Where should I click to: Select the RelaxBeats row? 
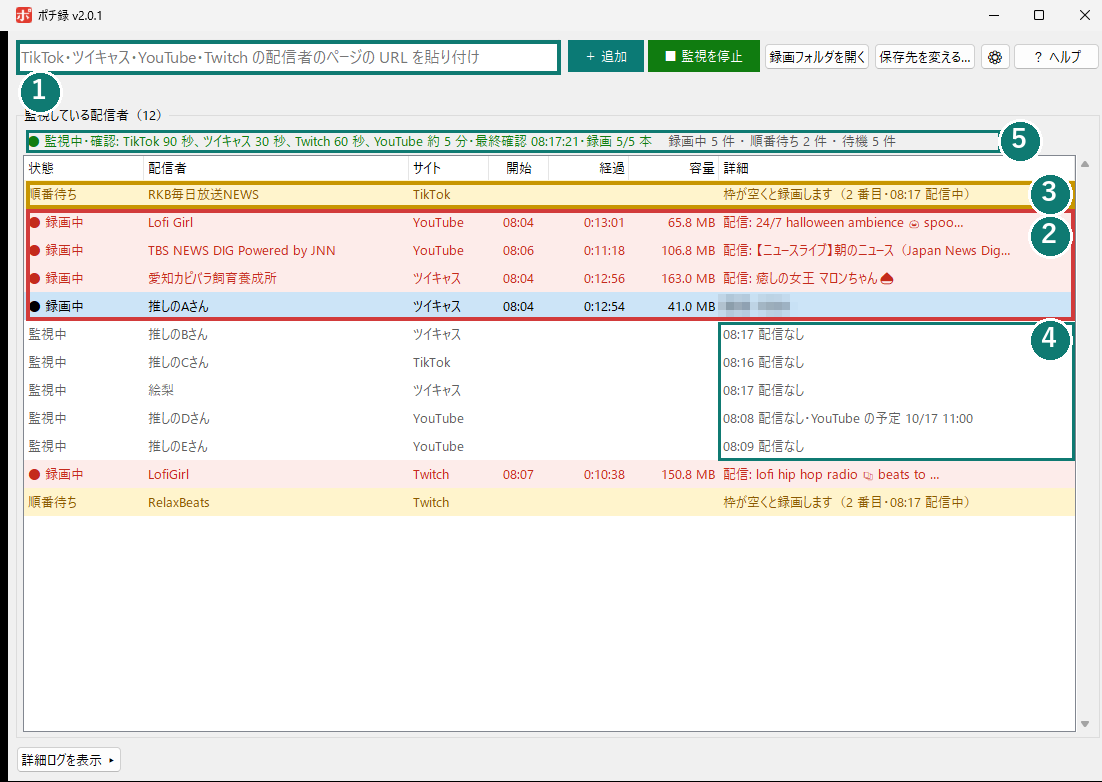550,502
